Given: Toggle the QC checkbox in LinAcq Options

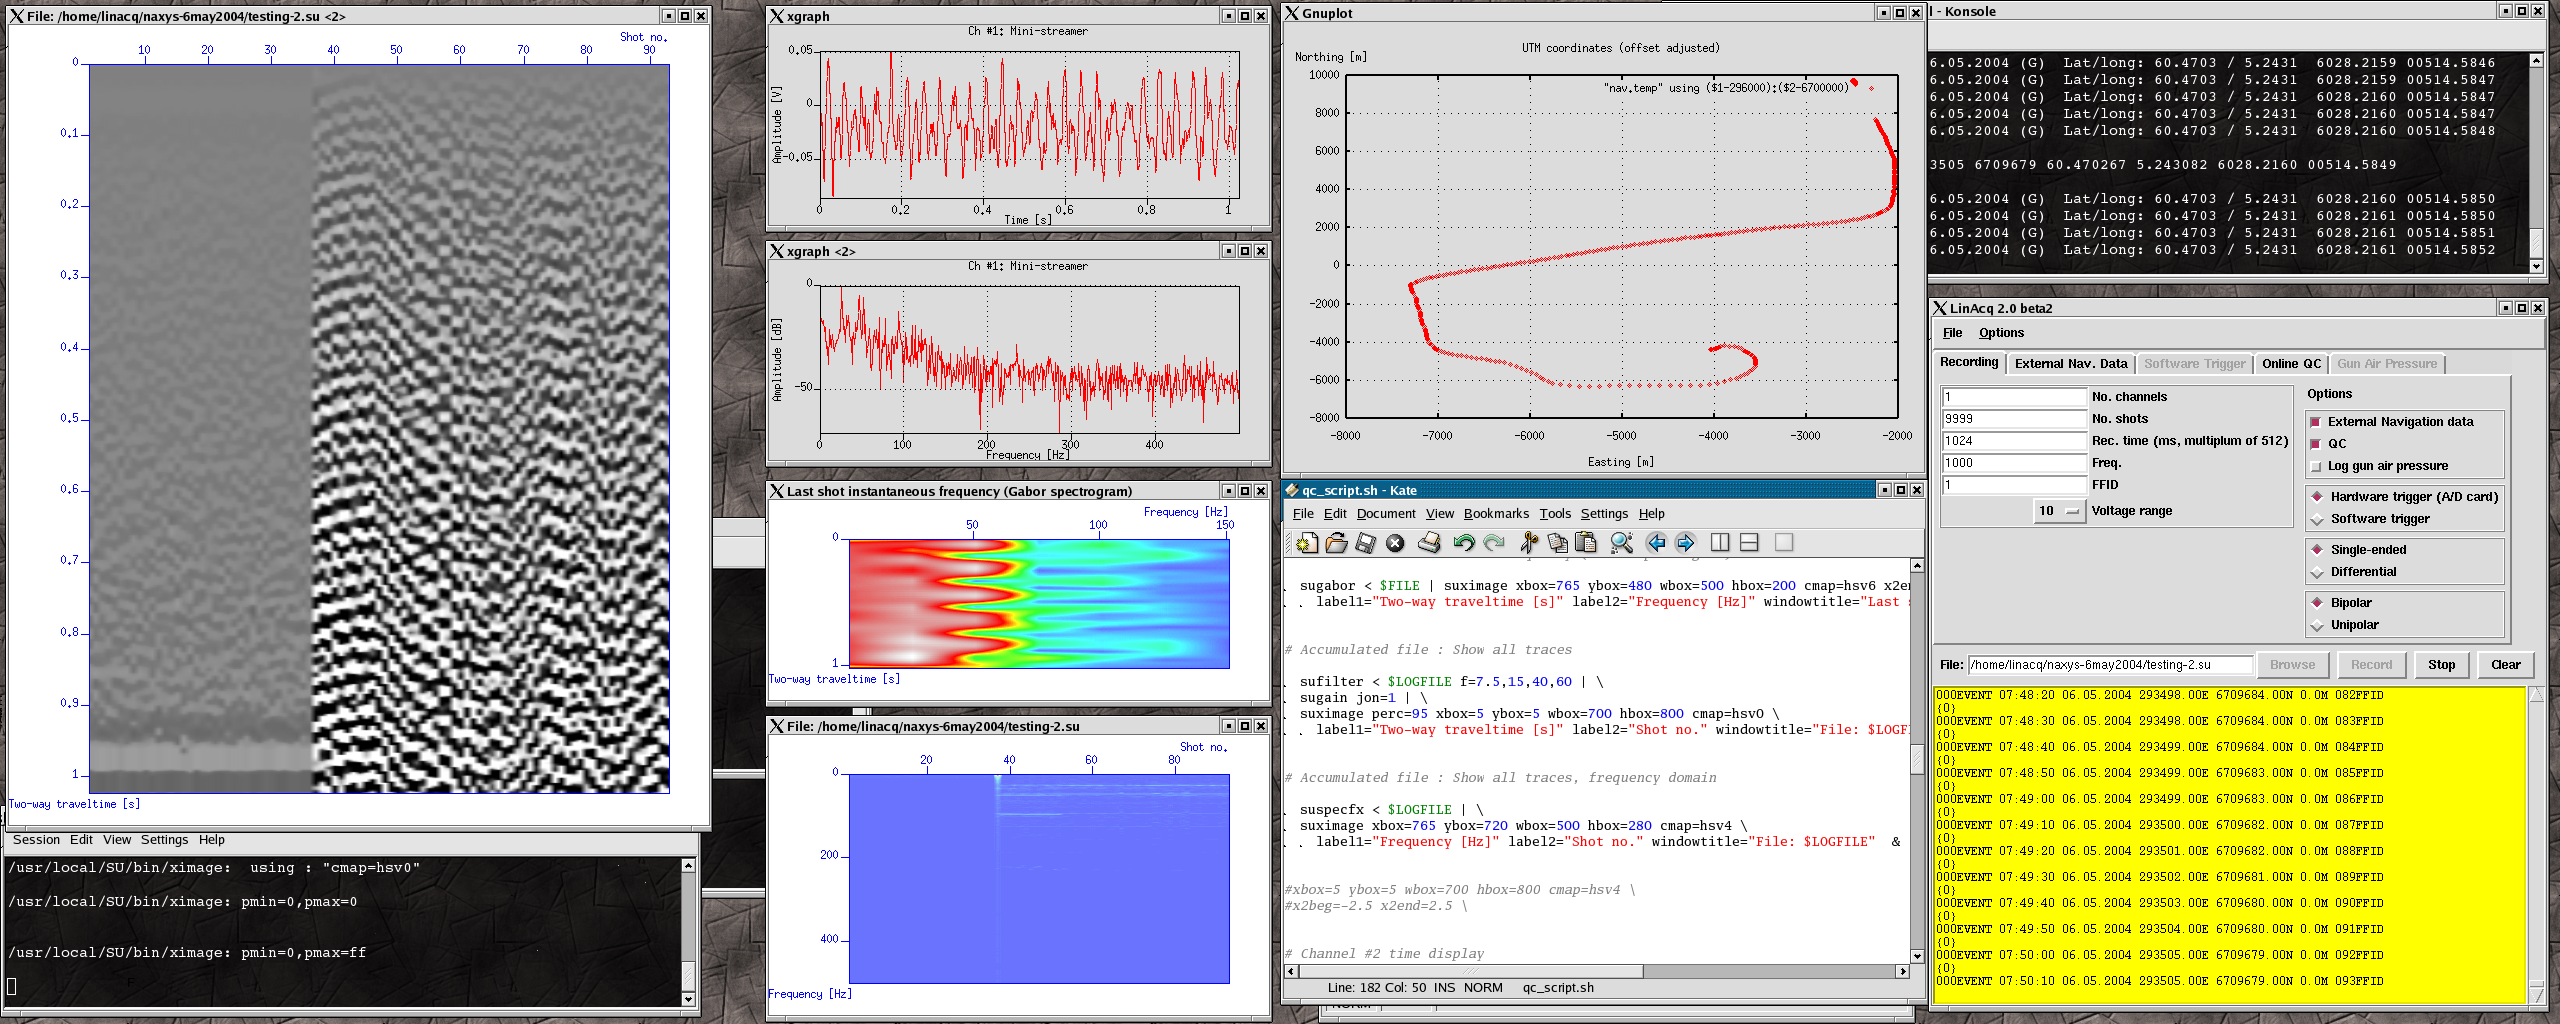Looking at the screenshot, I should pos(2315,444).
